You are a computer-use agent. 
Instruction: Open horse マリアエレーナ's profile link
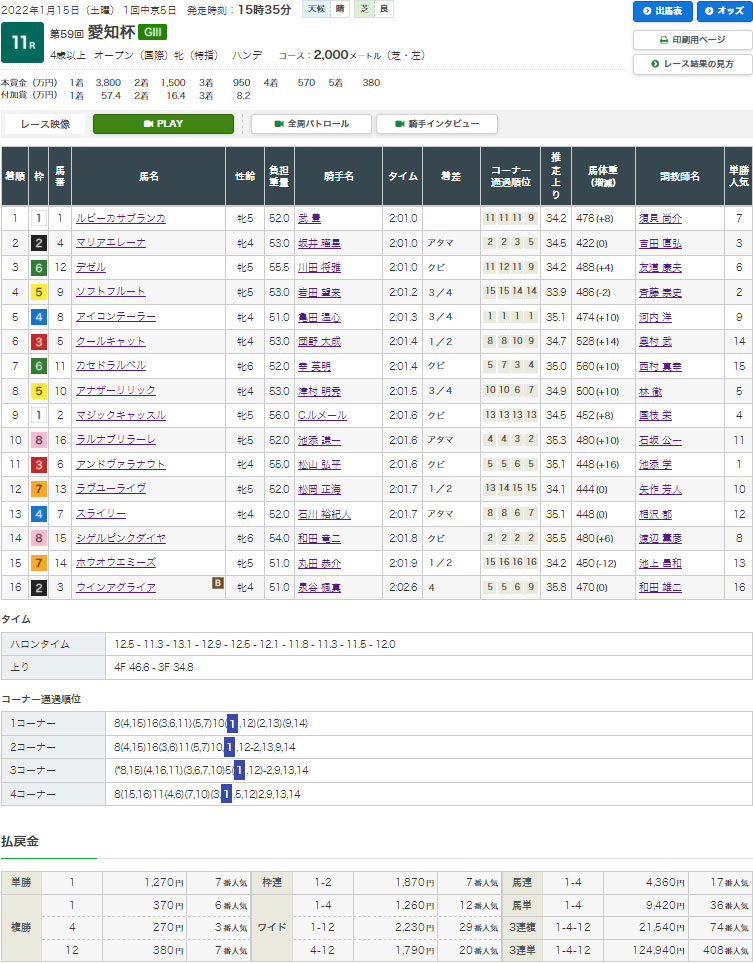click(x=111, y=242)
